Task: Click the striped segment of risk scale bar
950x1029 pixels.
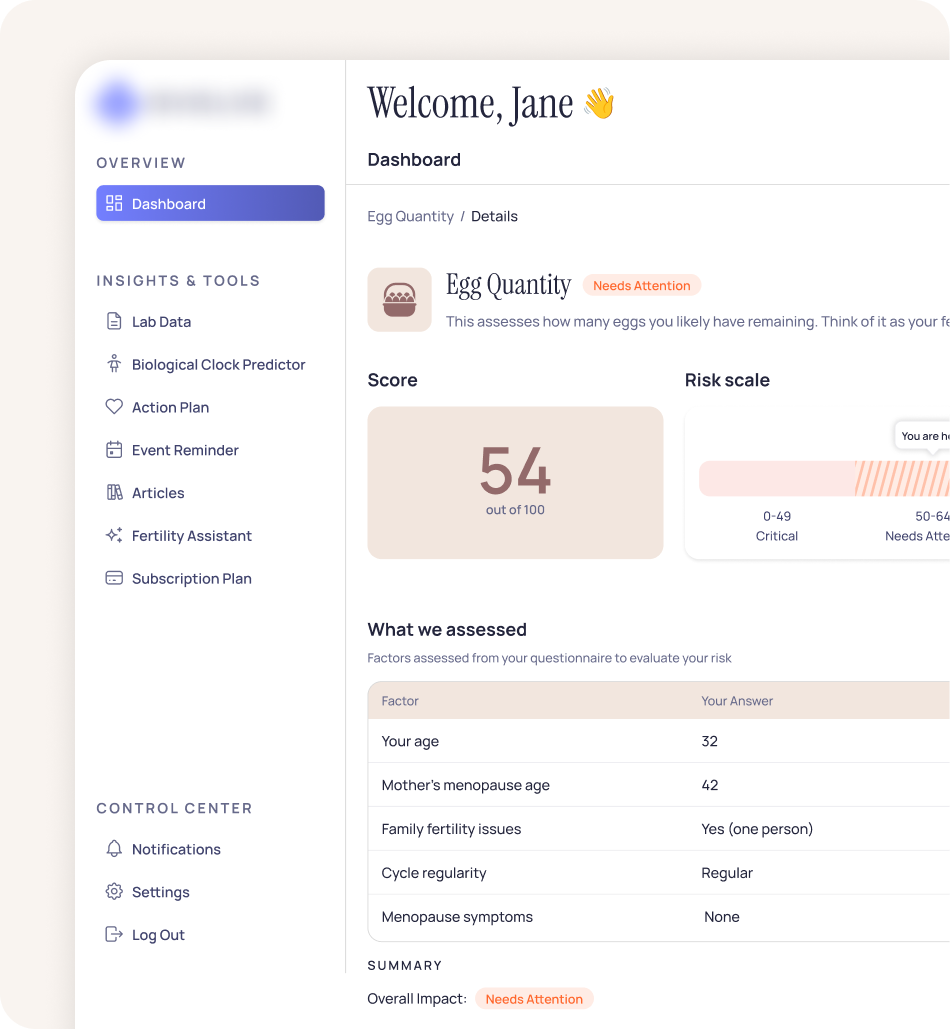Action: click(900, 479)
